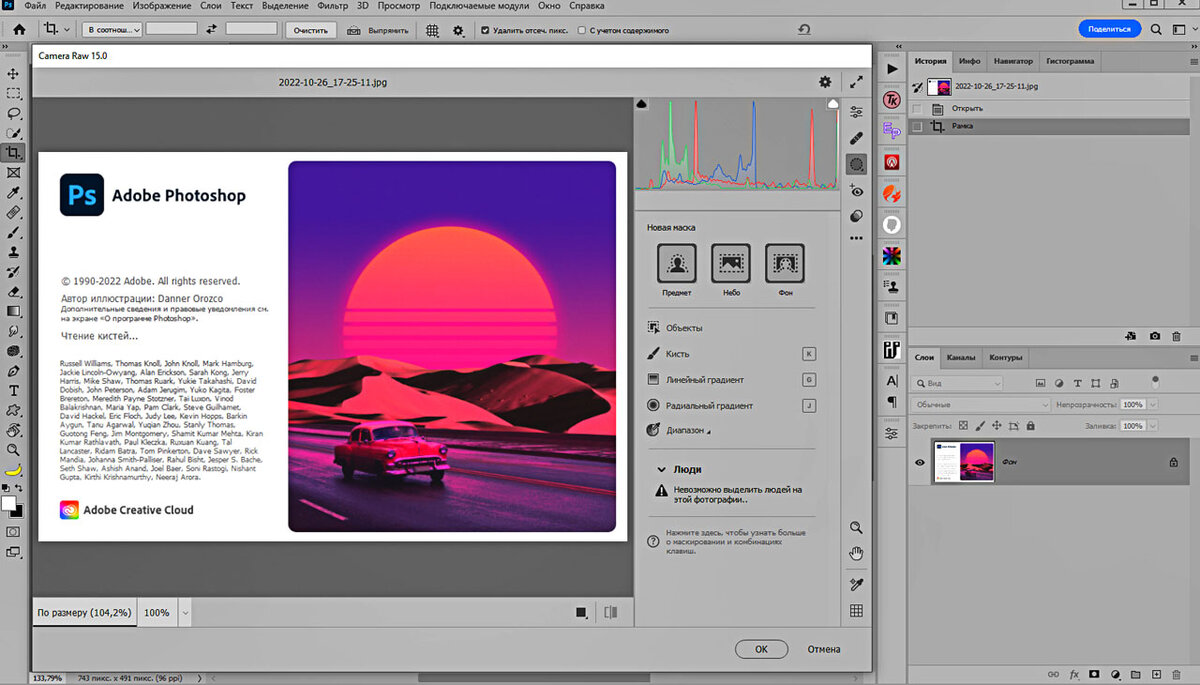Swap crop width and height values
This screenshot has height=685, width=1200.
pyautogui.click(x=211, y=30)
